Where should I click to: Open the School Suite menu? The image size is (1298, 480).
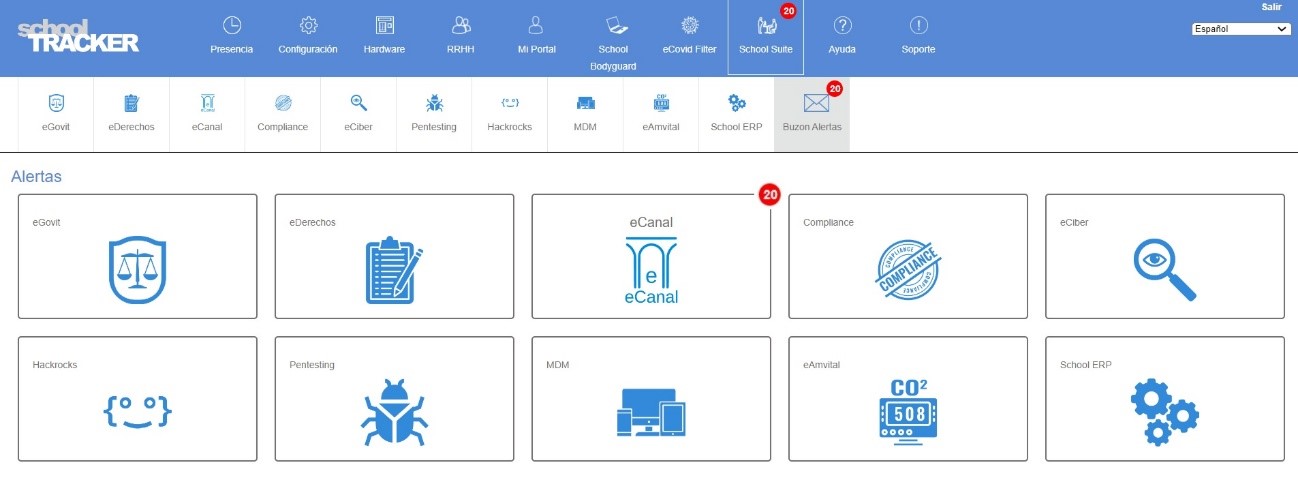765,37
